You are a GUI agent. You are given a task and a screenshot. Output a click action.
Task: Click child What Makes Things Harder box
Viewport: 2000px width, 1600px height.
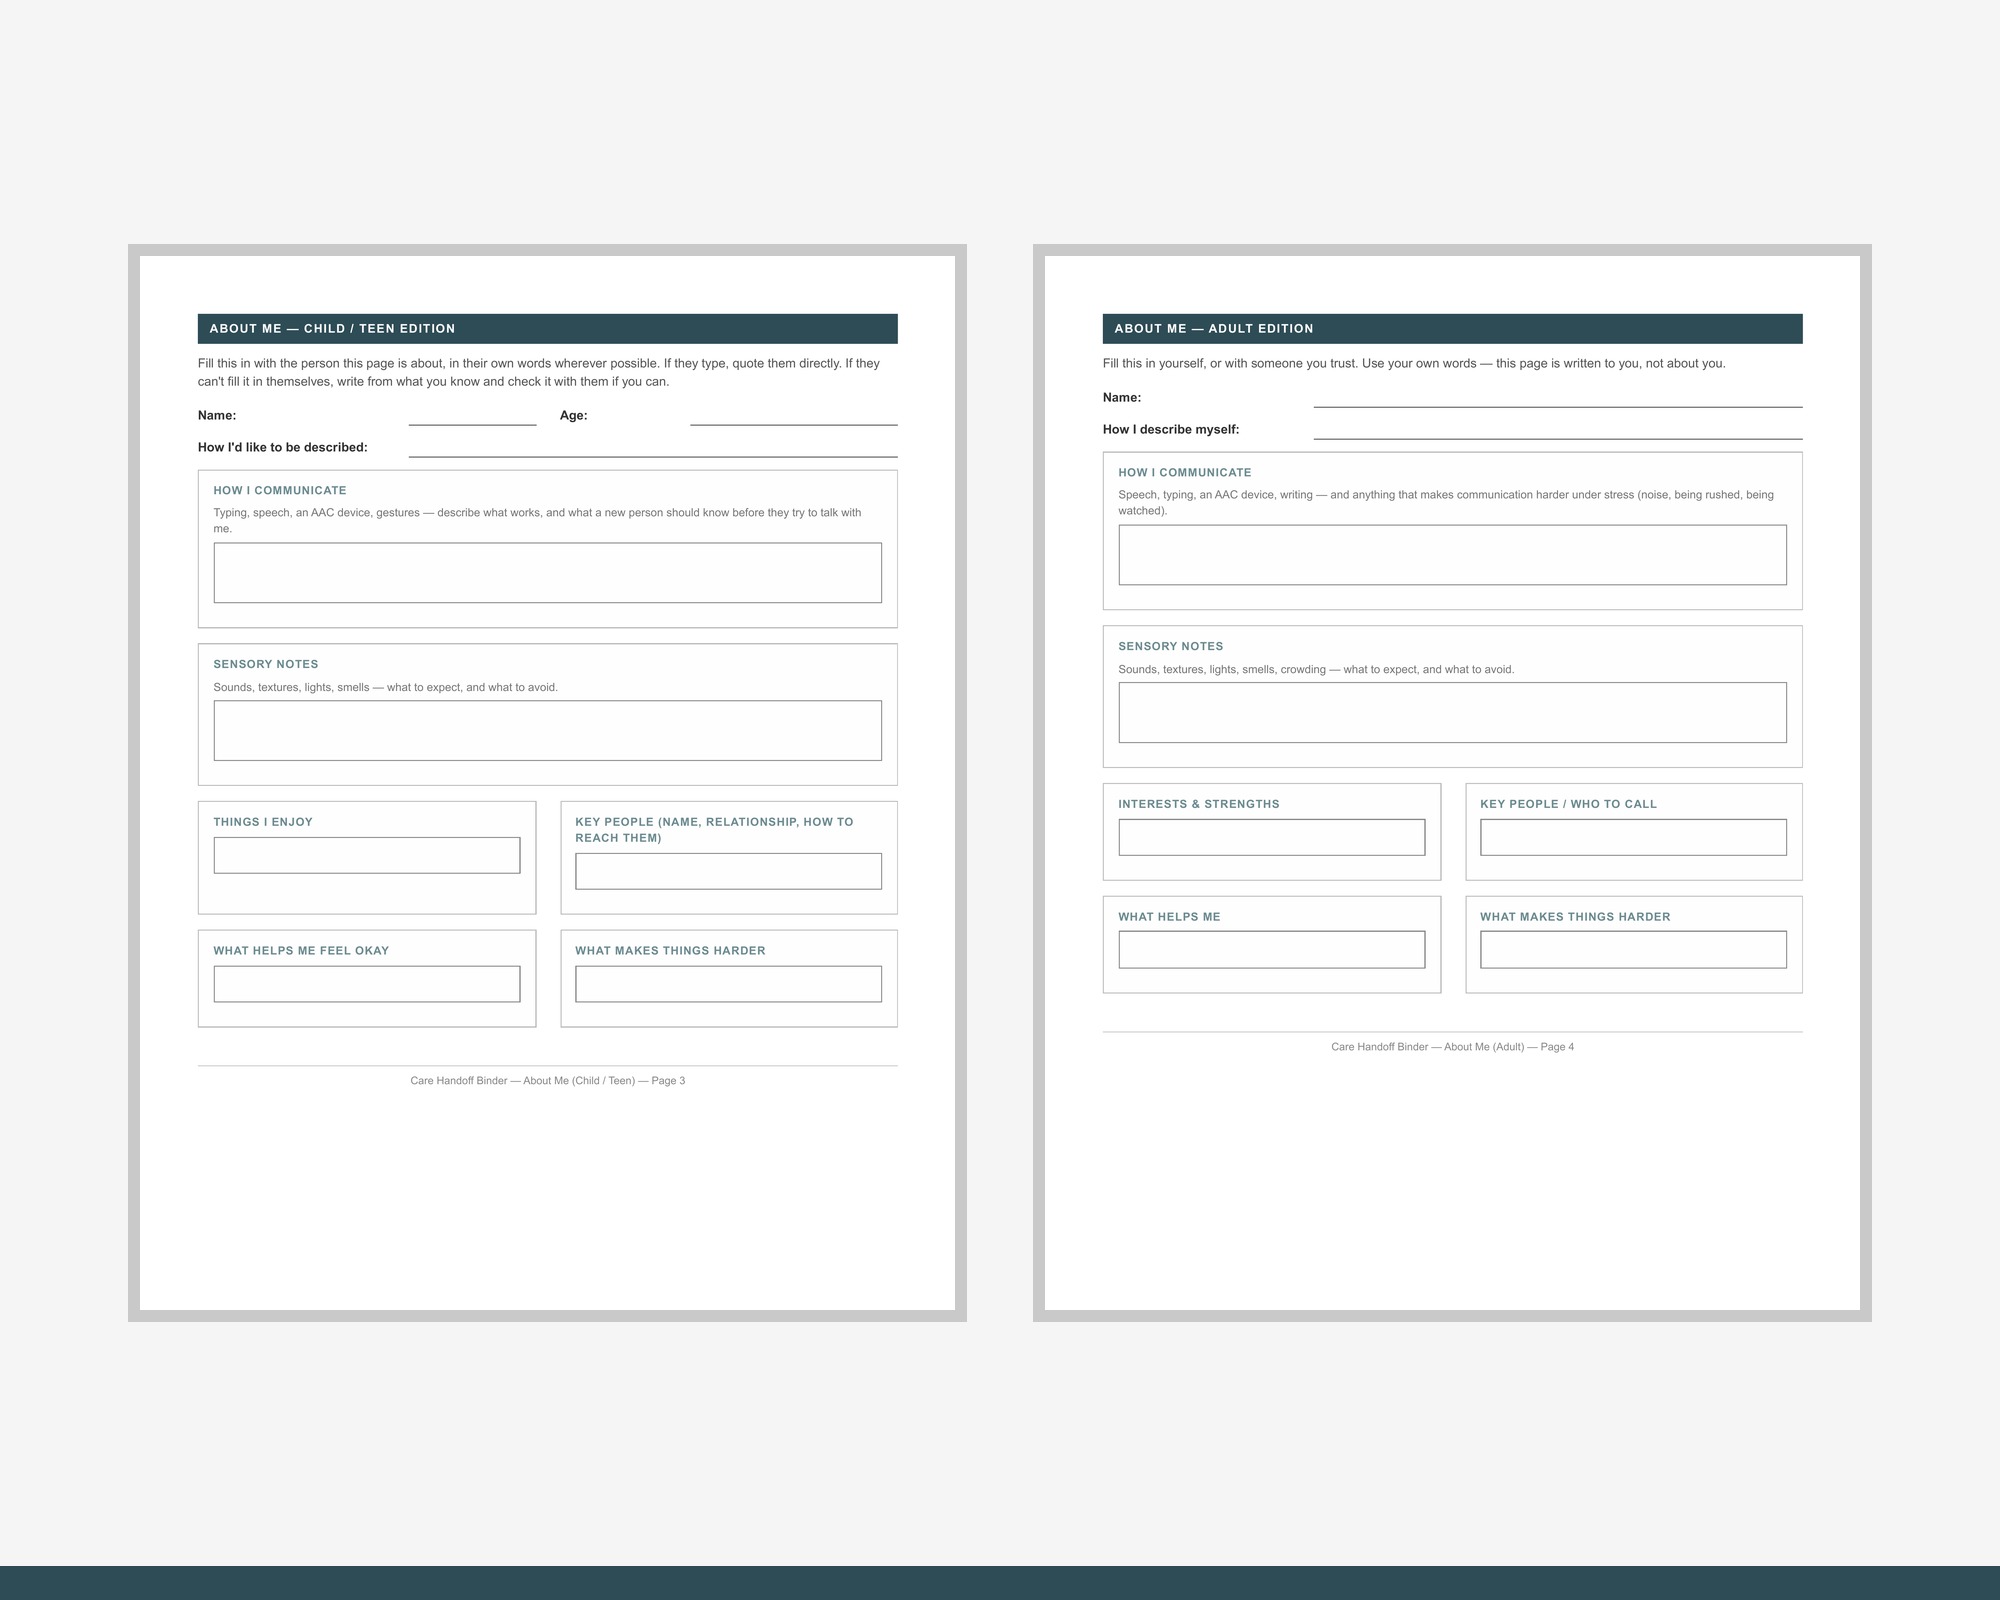pos(729,984)
